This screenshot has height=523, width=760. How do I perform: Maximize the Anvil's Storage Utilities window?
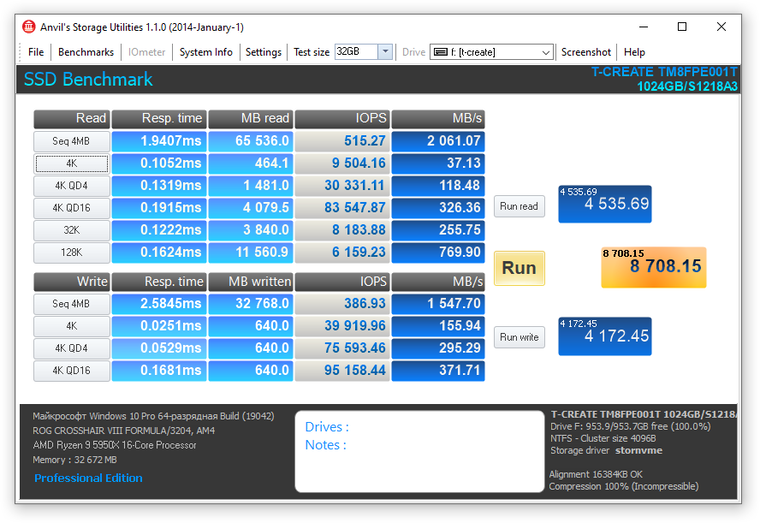pos(682,27)
